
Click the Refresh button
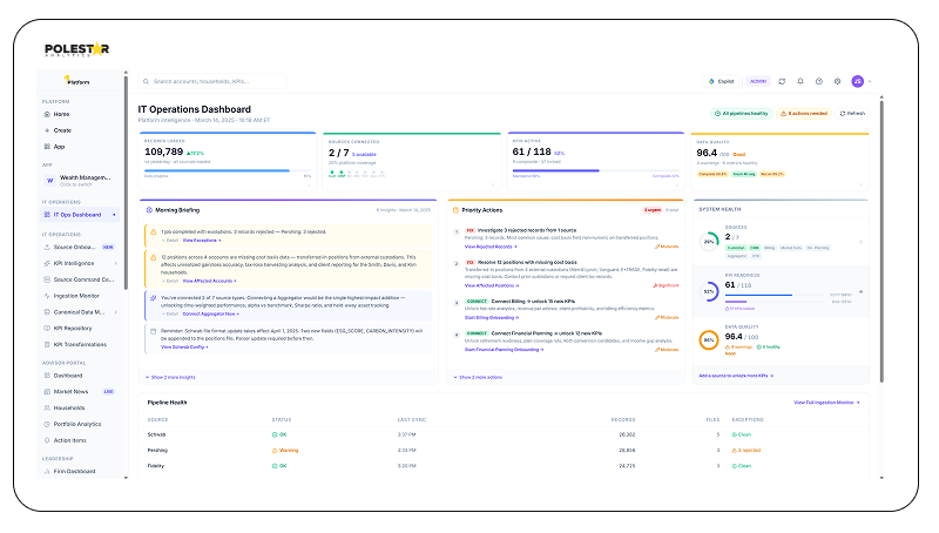(x=852, y=113)
